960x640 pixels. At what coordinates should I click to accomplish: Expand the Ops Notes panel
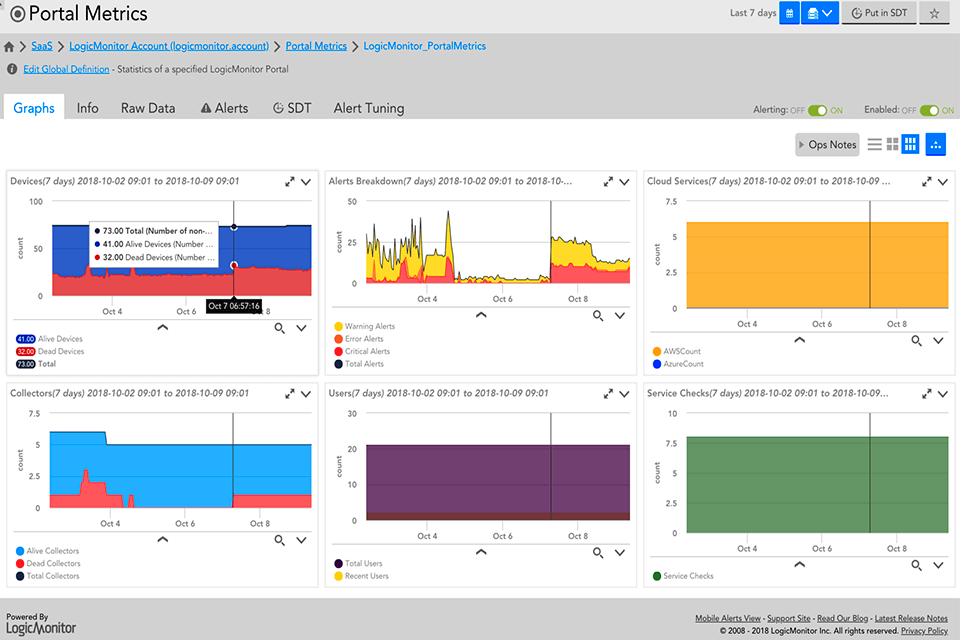827,145
